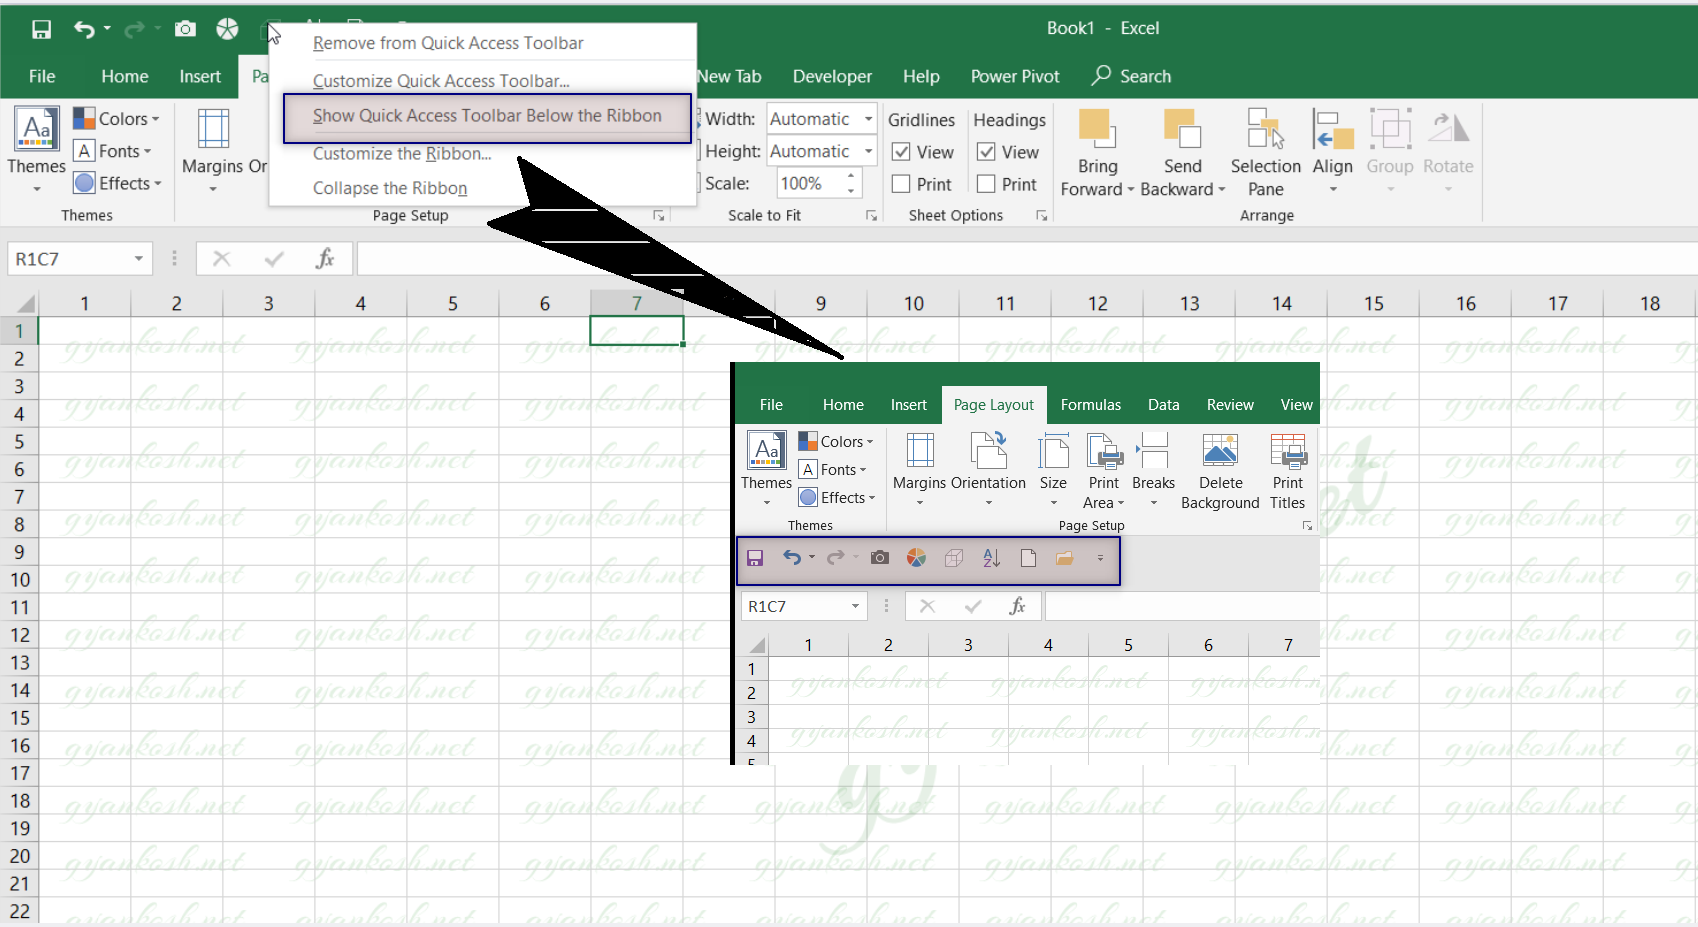Choose Customize Quick Access Toolbar
The width and height of the screenshot is (1698, 927).
[441, 81]
